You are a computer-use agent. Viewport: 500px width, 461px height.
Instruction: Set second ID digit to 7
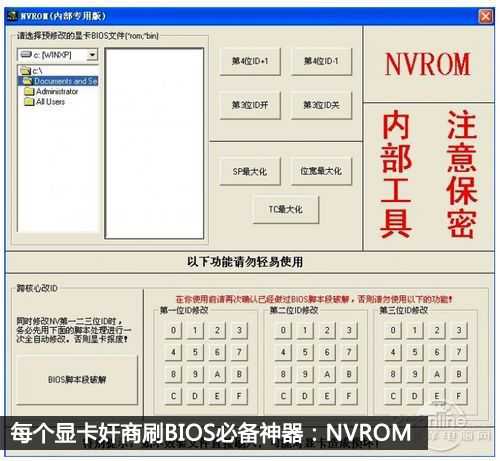pyautogui.click(x=349, y=352)
